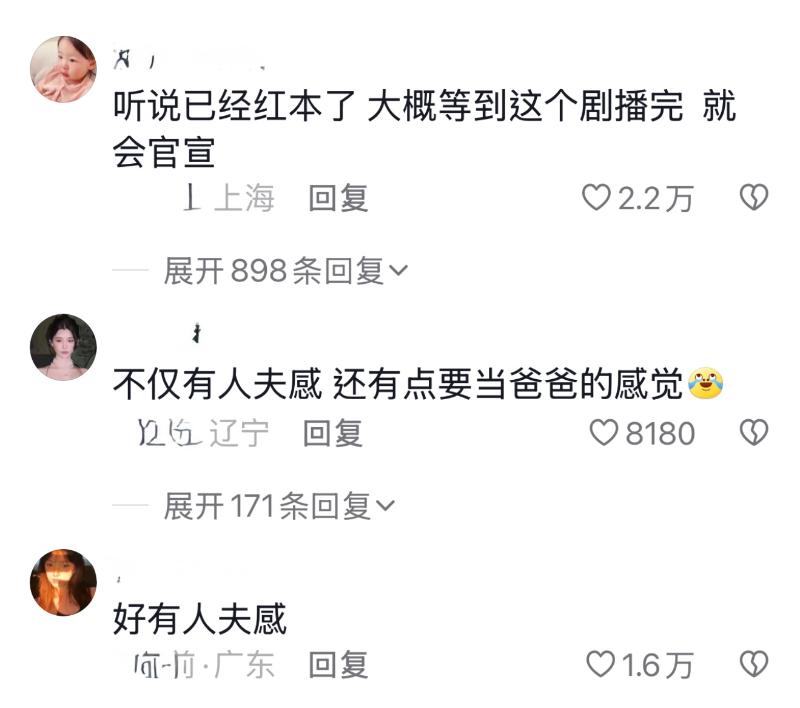The height and width of the screenshot is (708, 800).
Task: Click the 不仅有人夫感 comment text
Action: pyautogui.click(x=398, y=384)
